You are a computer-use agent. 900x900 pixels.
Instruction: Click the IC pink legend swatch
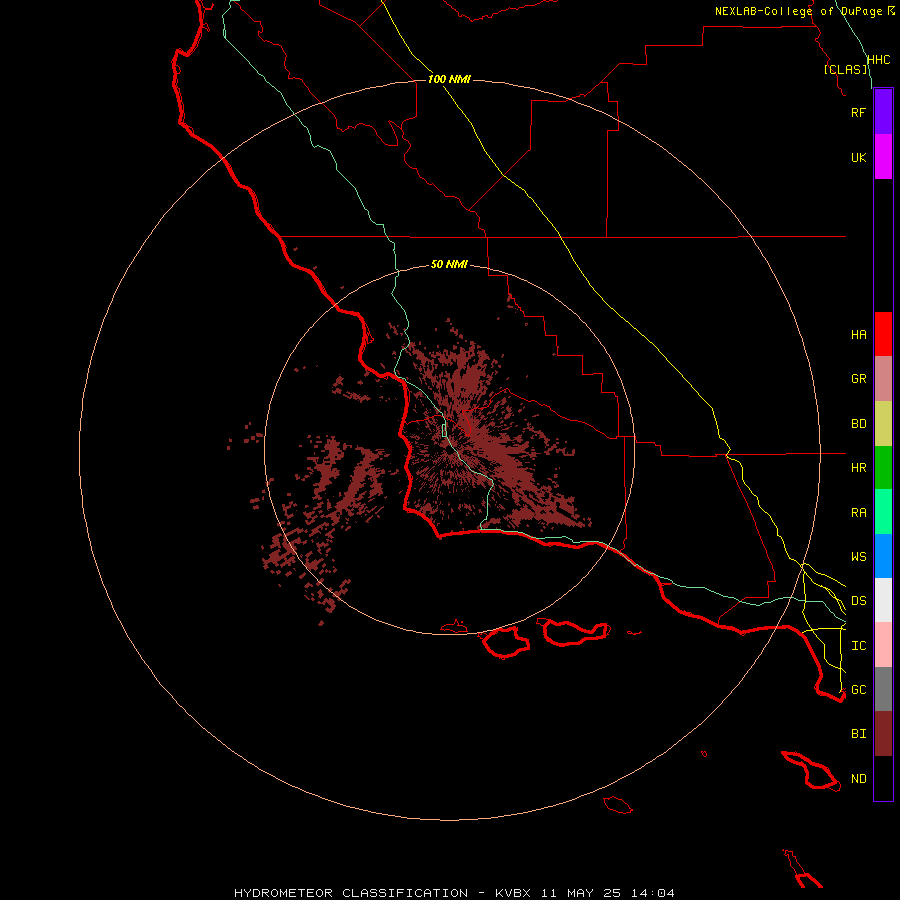pyautogui.click(x=883, y=645)
